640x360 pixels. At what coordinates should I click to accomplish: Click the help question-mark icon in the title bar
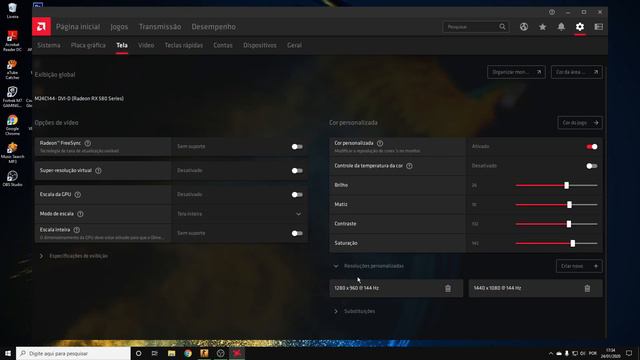[552, 12]
